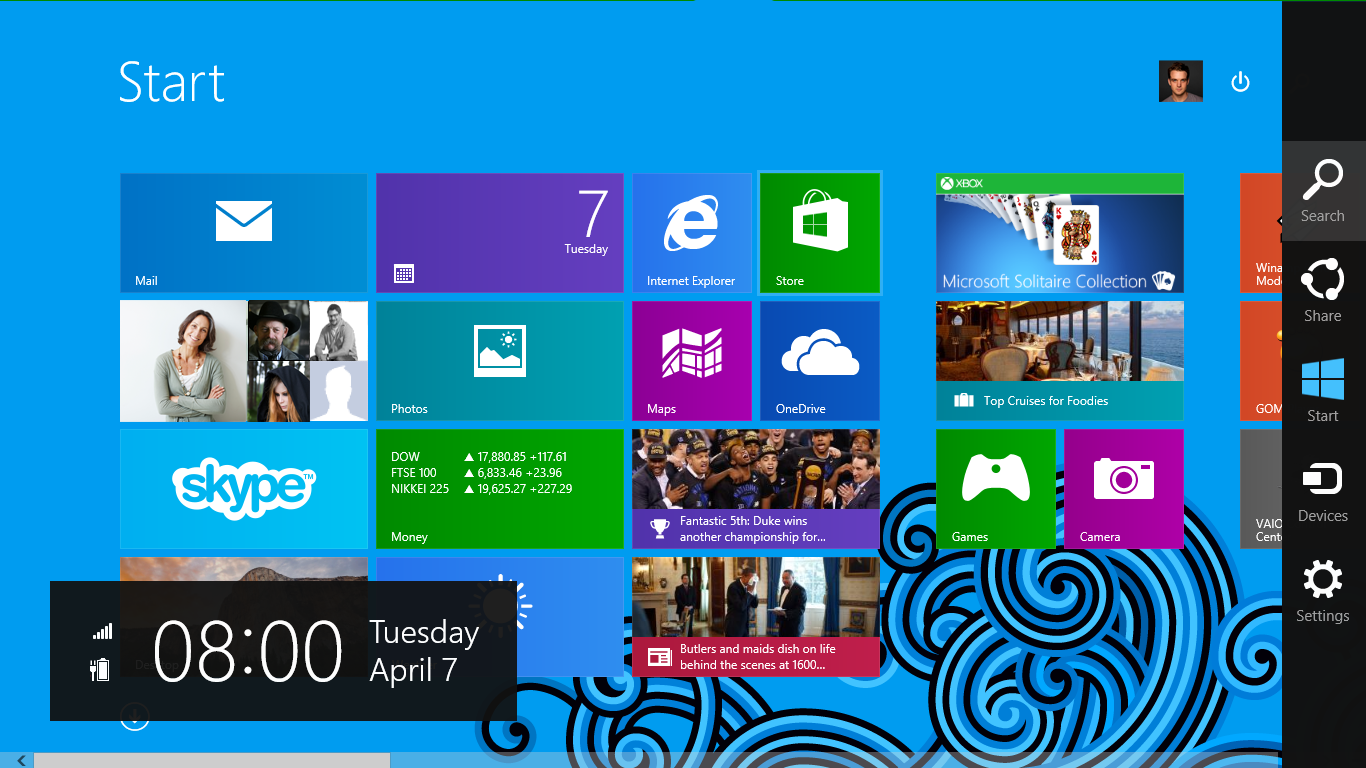Click the horizontal scrollbar thumb
The height and width of the screenshot is (768, 1366).
tap(212, 760)
